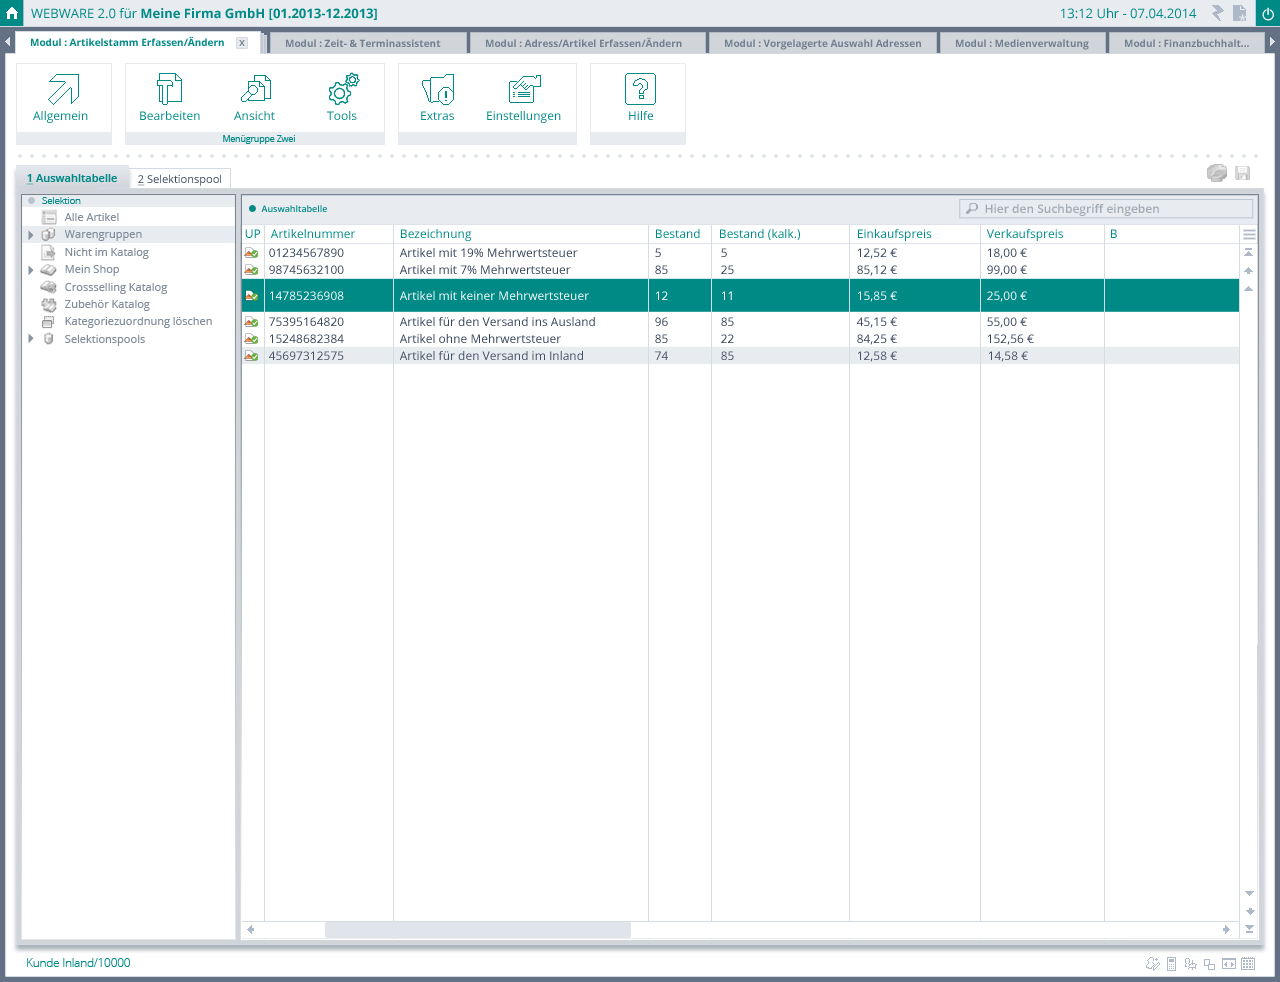Click image icon of article 45697312575
This screenshot has height=982, width=1280.
click(251, 356)
